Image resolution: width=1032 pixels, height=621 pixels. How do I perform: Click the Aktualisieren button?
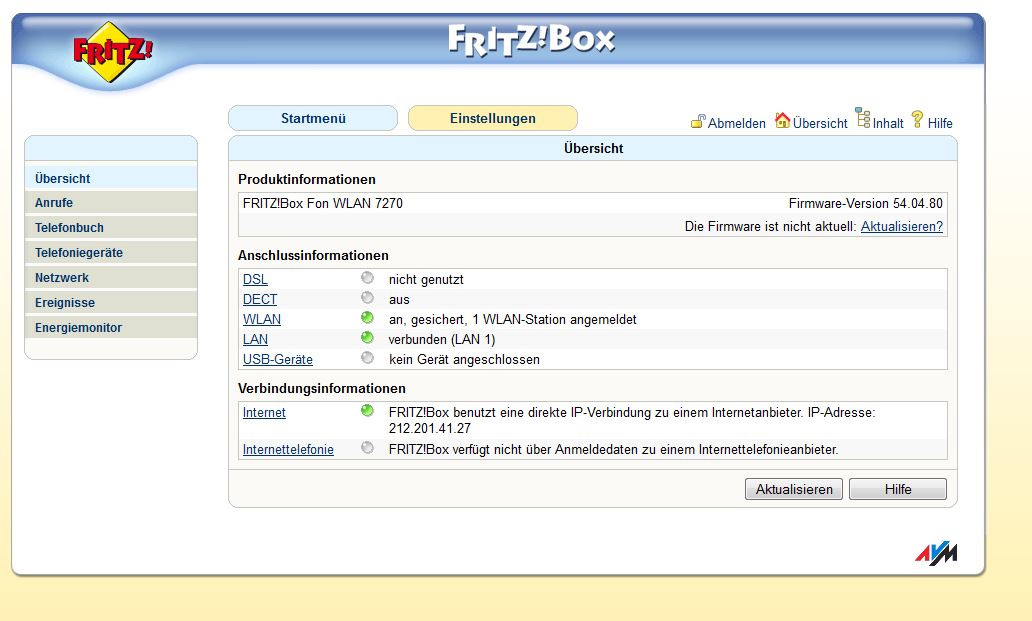[x=794, y=489]
